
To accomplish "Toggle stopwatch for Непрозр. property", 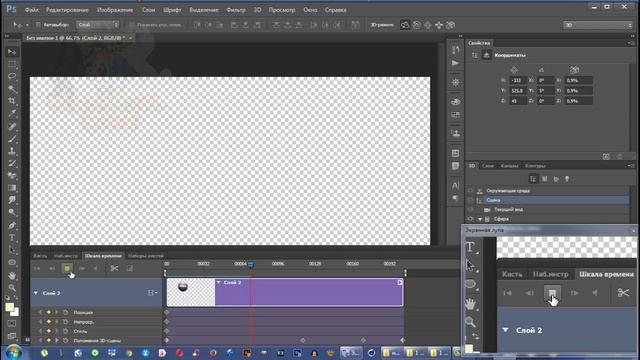I will click(65, 322).
